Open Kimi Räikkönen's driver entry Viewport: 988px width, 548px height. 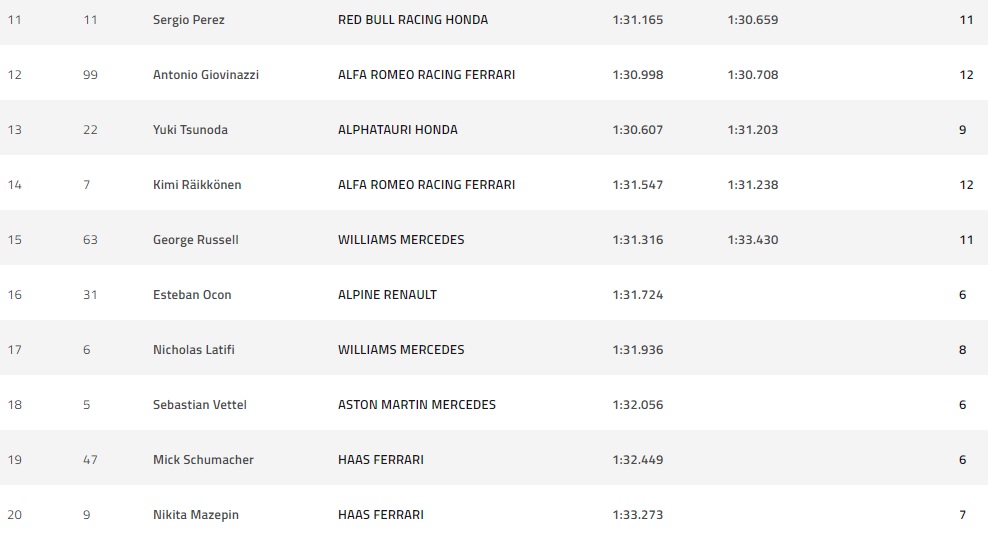tap(196, 185)
